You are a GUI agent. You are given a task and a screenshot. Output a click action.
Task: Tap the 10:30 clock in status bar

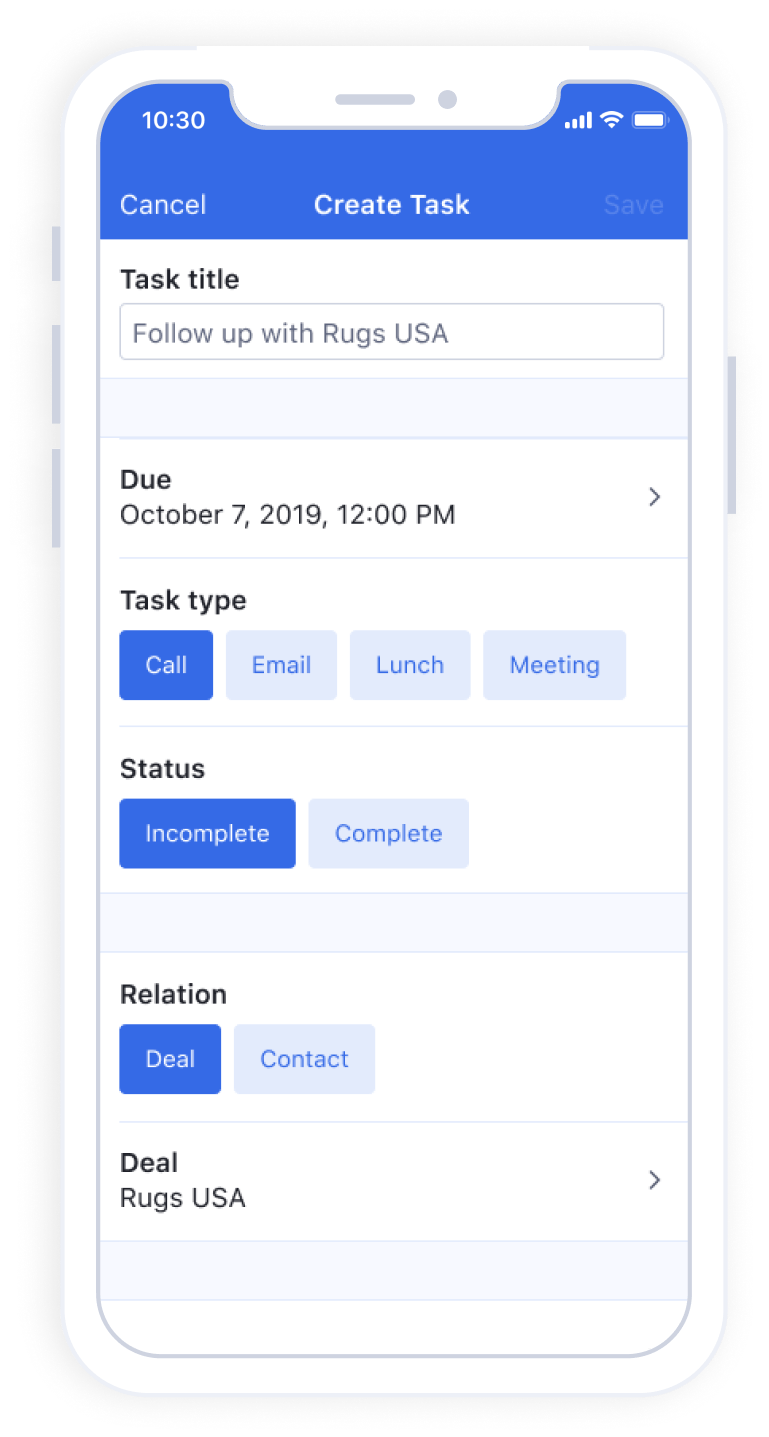tap(173, 120)
